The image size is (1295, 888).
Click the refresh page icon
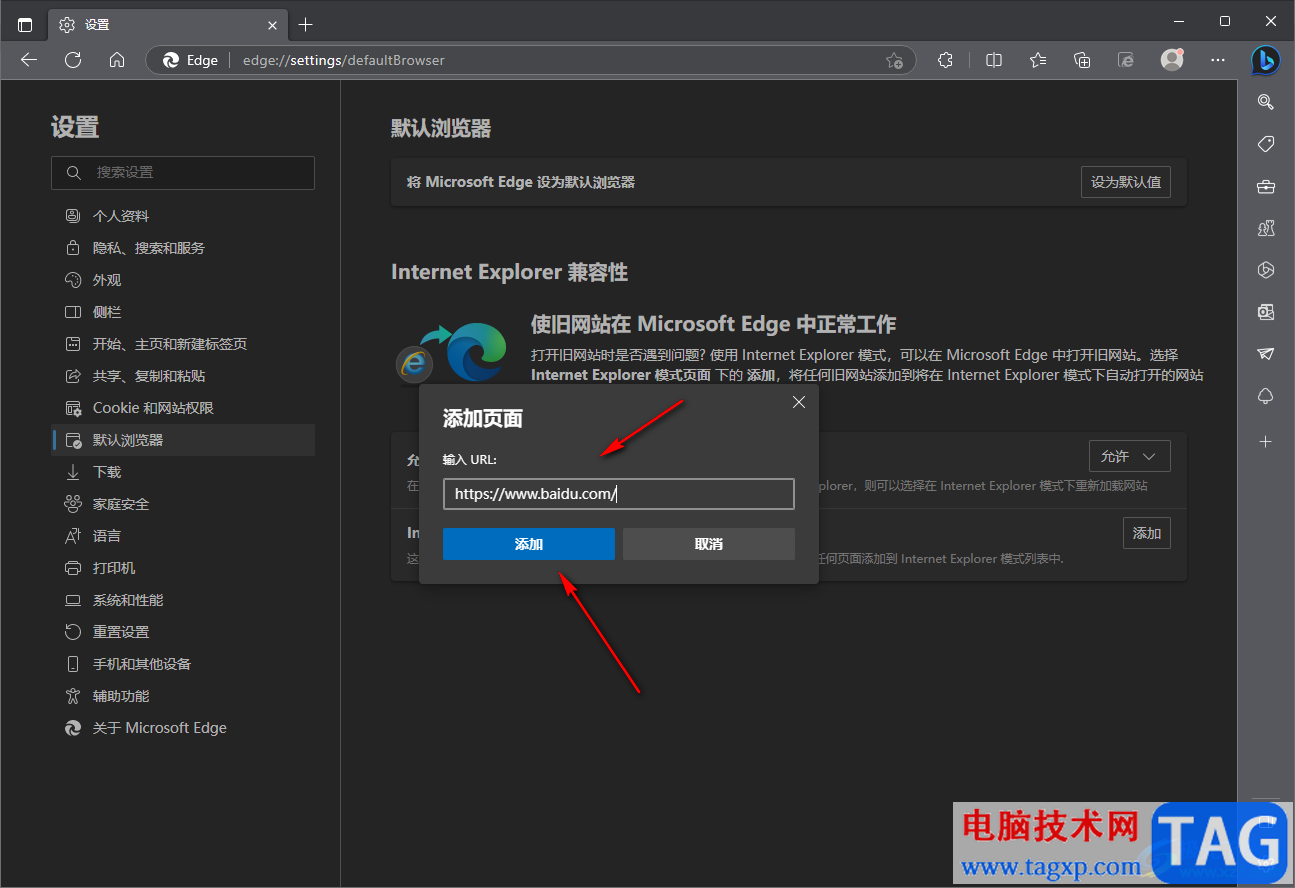73,60
